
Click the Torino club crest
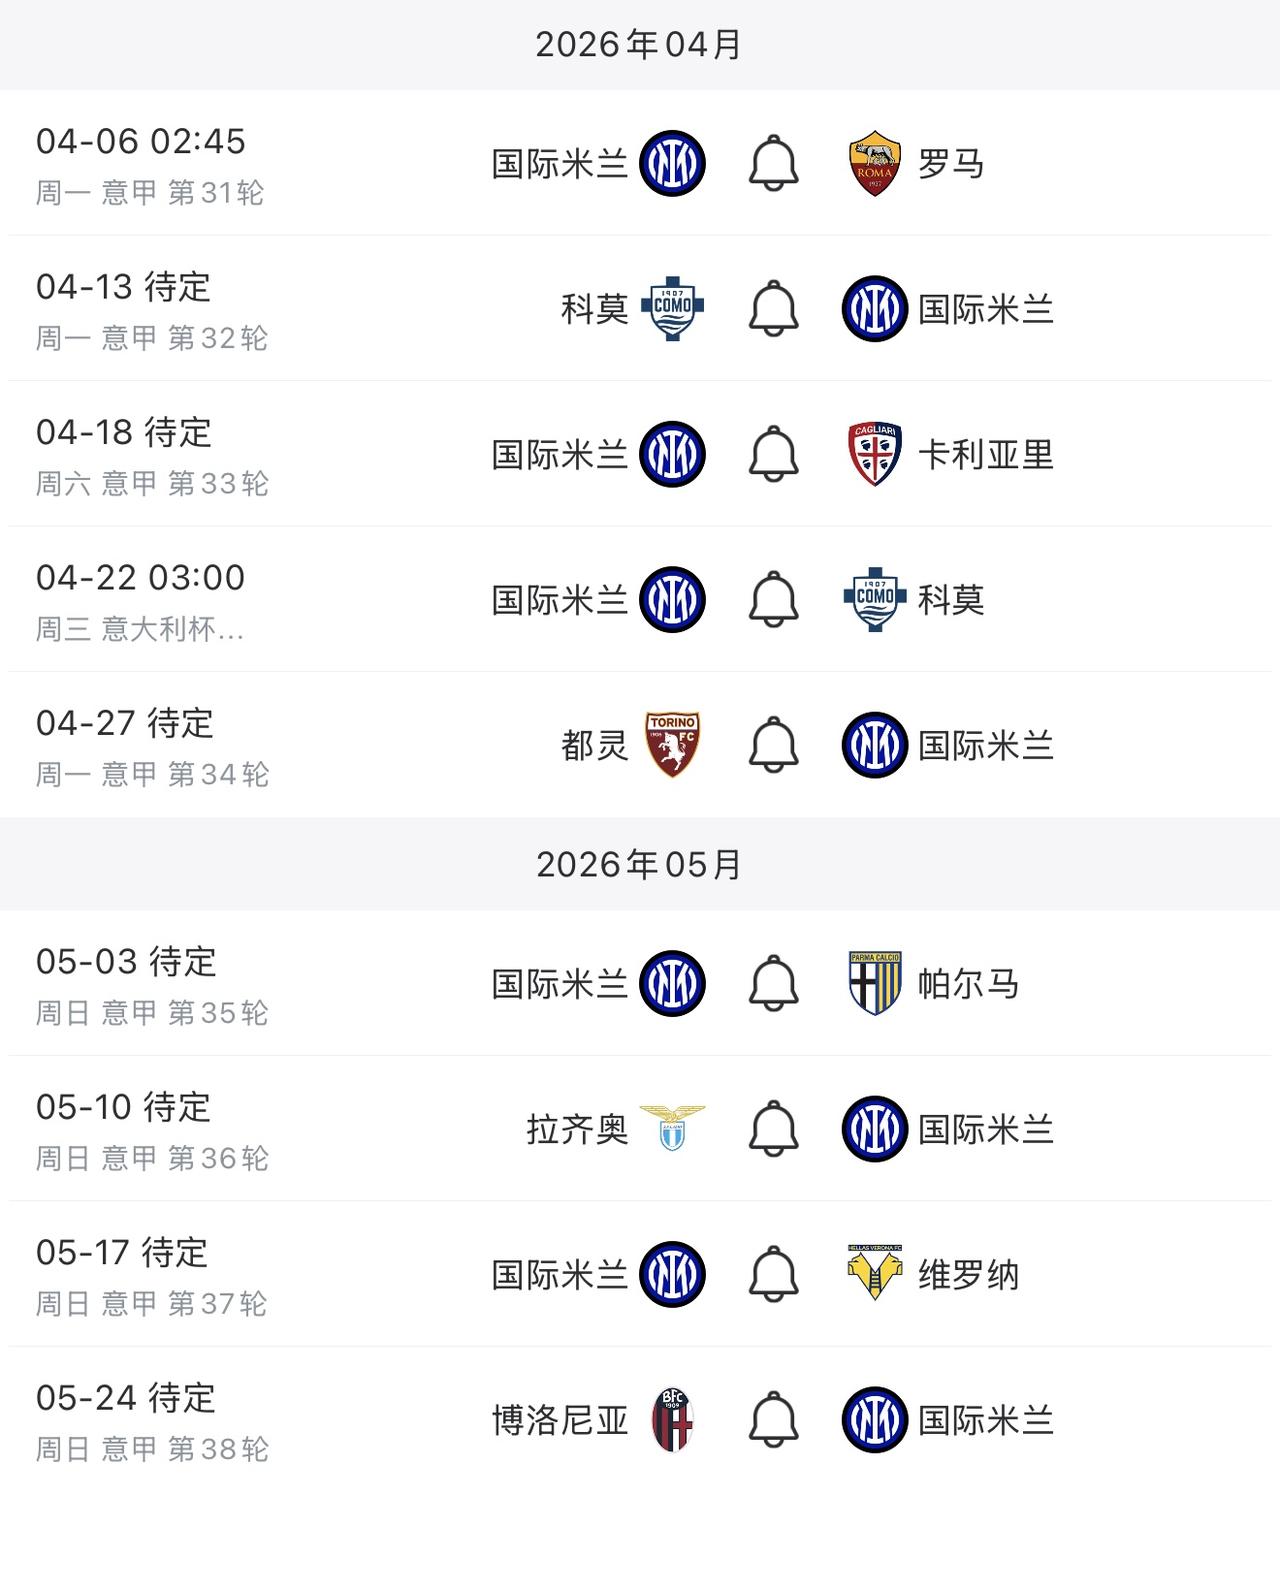click(x=672, y=745)
